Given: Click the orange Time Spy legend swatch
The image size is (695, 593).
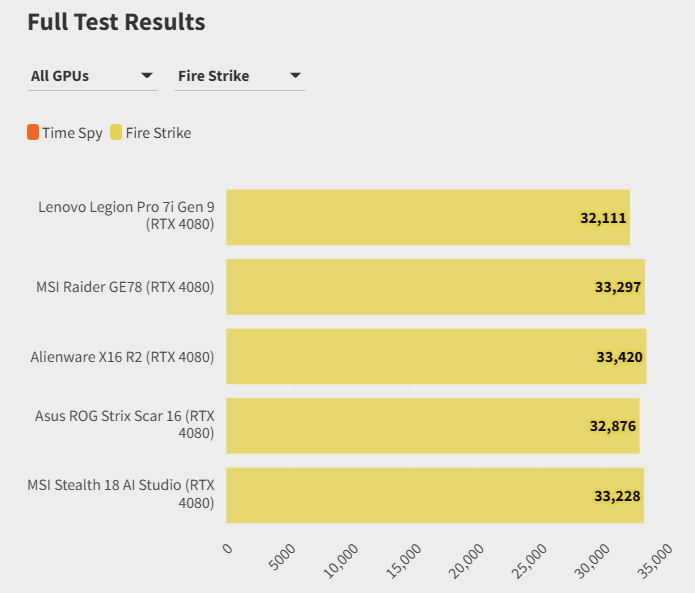Looking at the screenshot, I should click(x=34, y=132).
